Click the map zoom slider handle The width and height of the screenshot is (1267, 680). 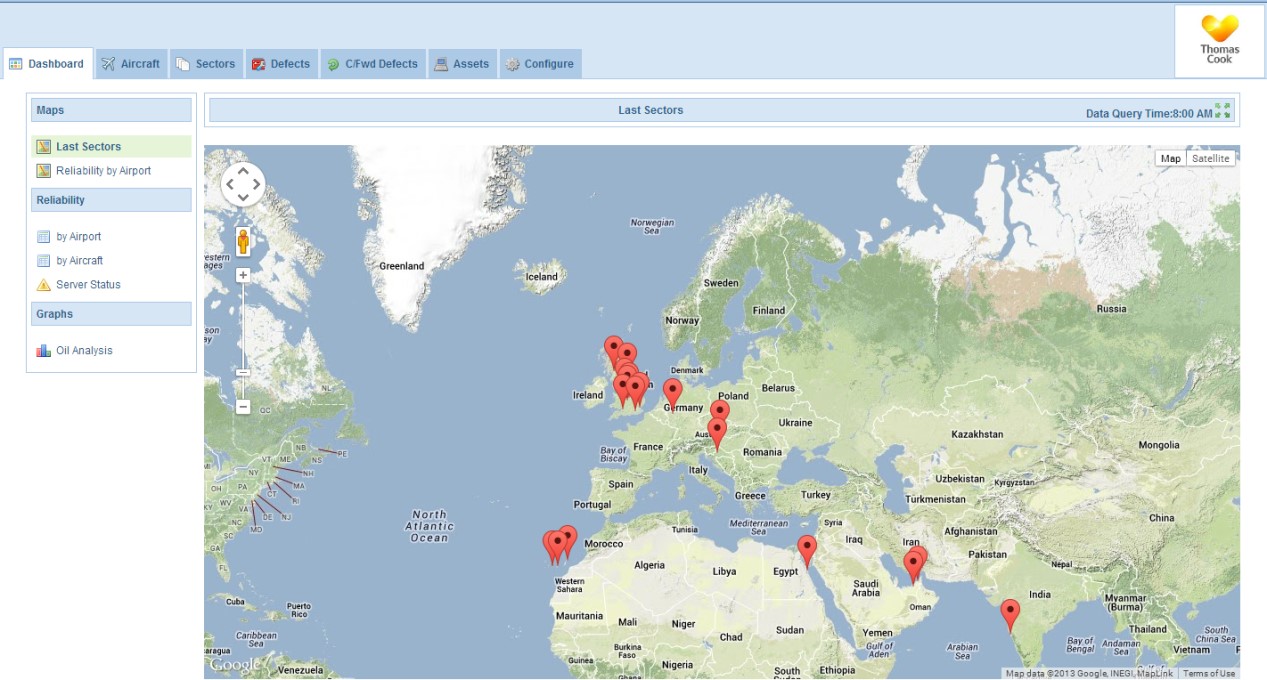coord(243,372)
